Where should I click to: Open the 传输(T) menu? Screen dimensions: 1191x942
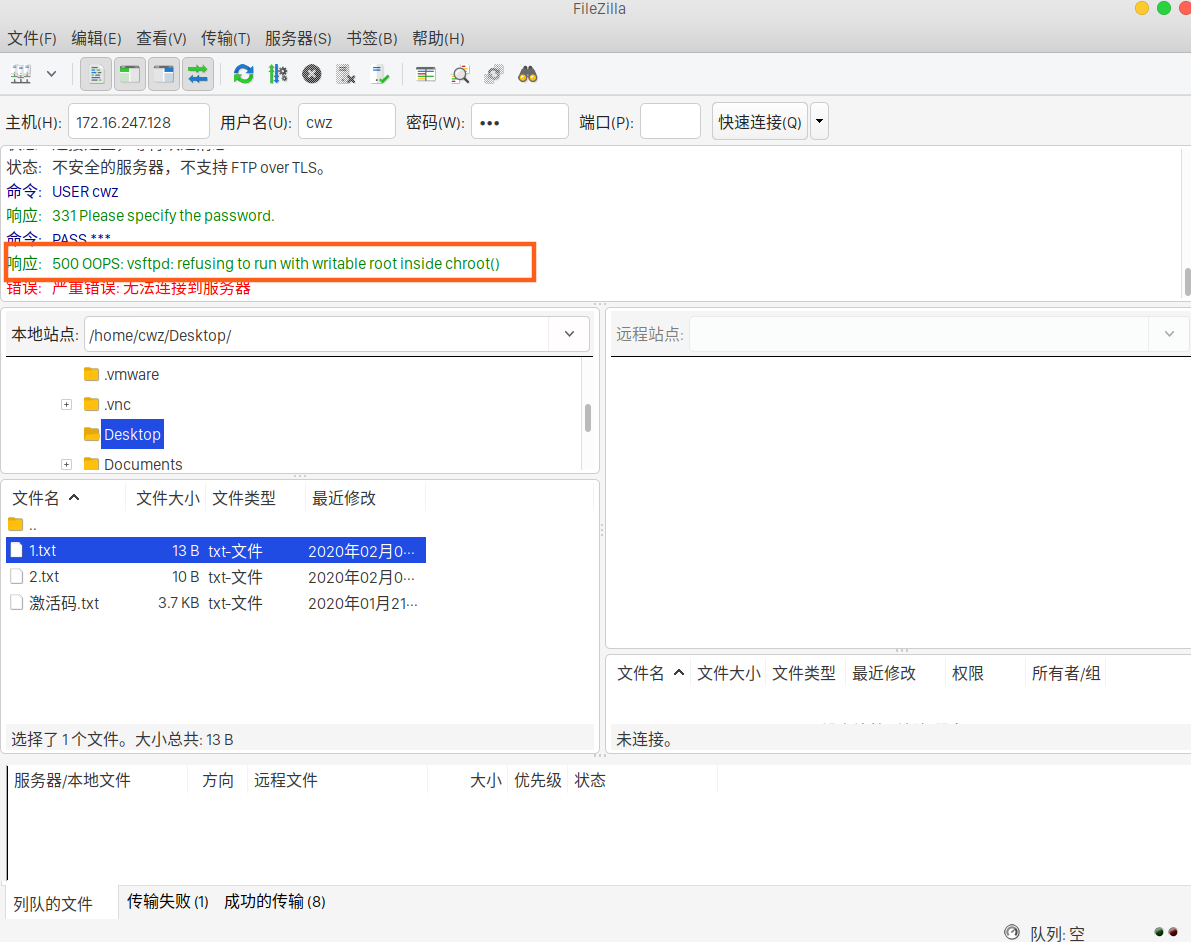point(226,39)
